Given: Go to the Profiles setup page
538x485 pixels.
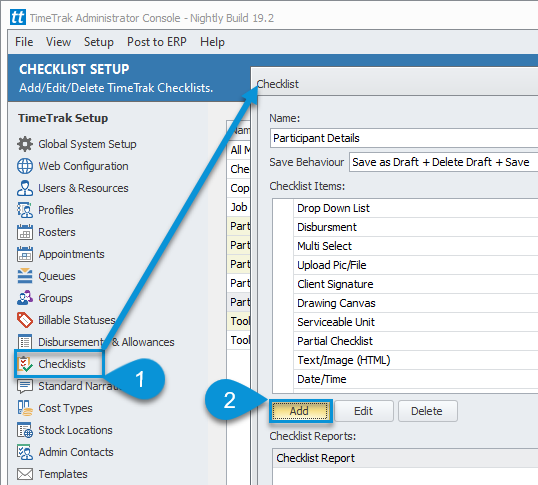Looking at the screenshot, I should pyautogui.click(x=56, y=210).
